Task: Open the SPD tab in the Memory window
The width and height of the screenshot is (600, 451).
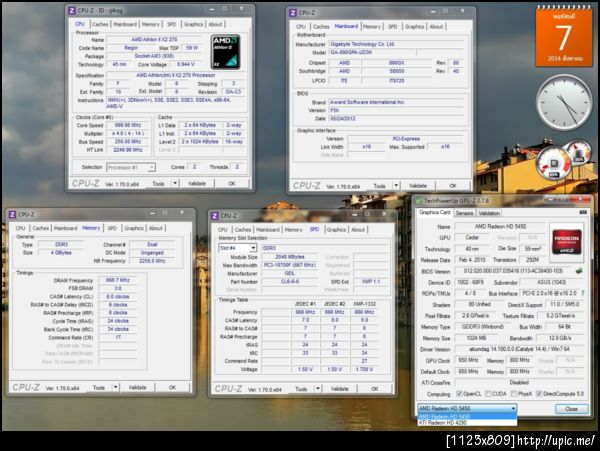Action: click(112, 228)
